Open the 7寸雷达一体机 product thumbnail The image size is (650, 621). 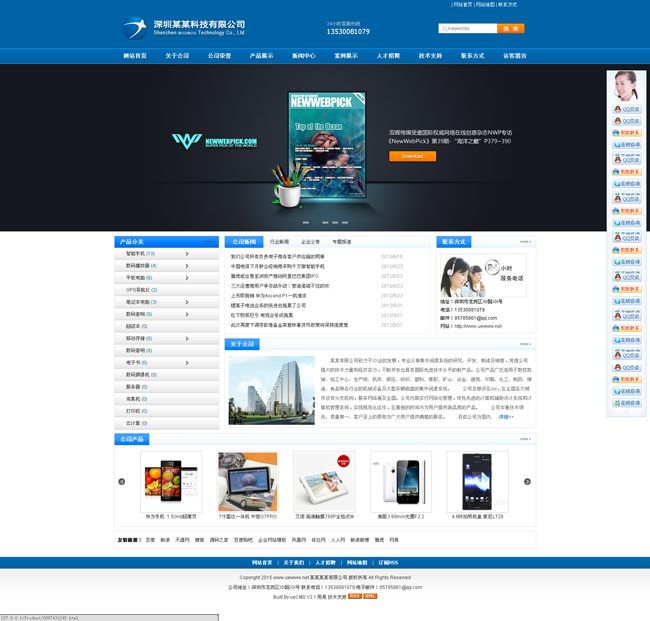(x=248, y=482)
